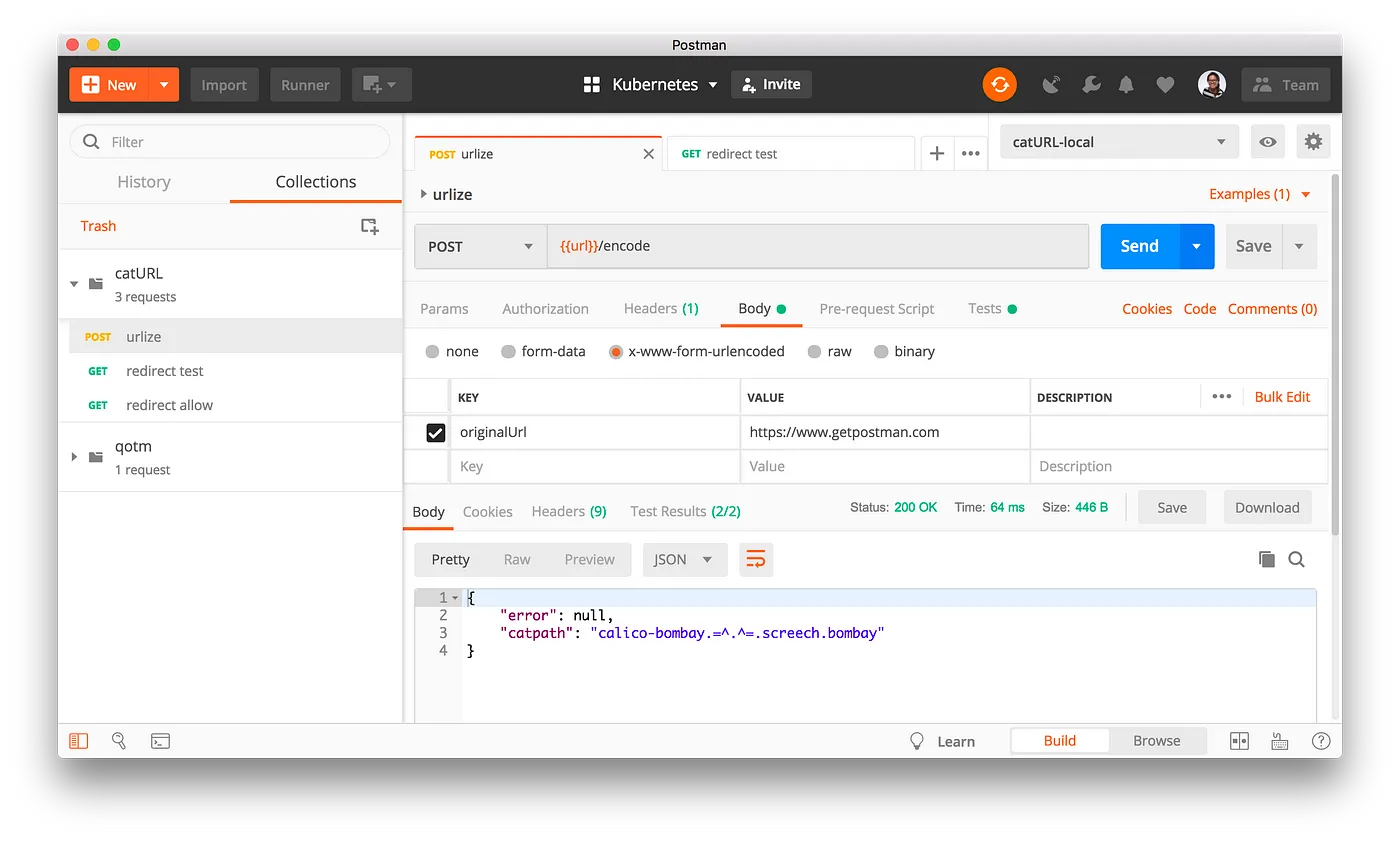Toggle sidebar icon in bottom status bar
Viewport: 1400px width, 841px height.
(x=79, y=741)
